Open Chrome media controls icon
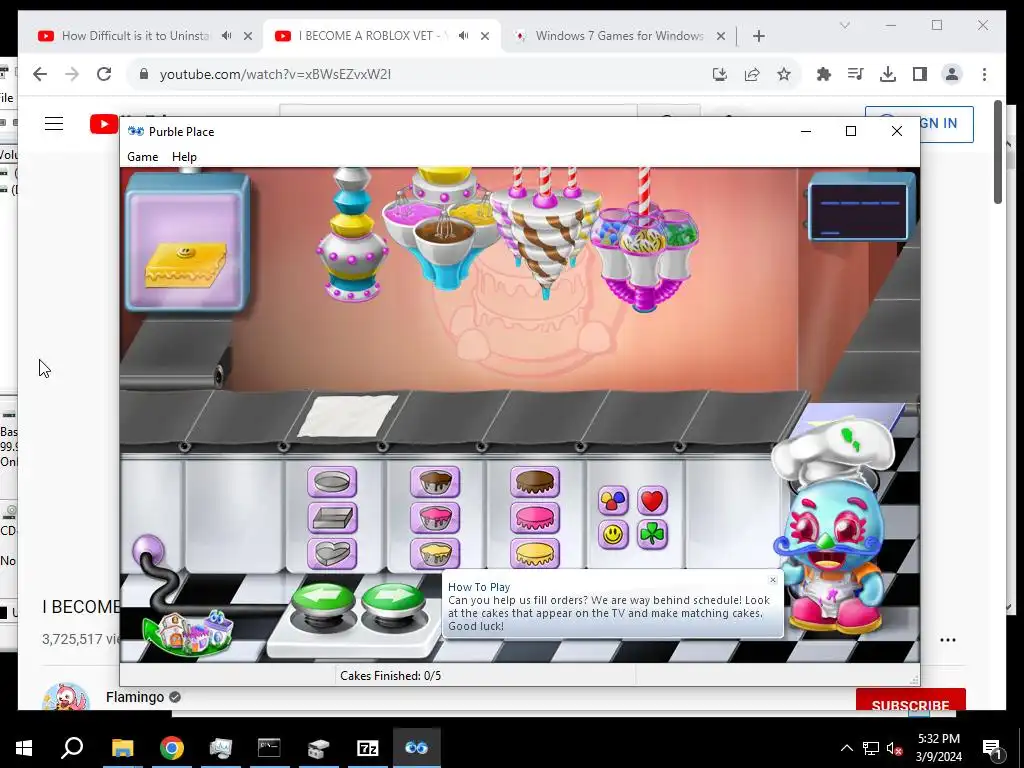Image resolution: width=1024 pixels, height=768 pixels. pos(856,74)
